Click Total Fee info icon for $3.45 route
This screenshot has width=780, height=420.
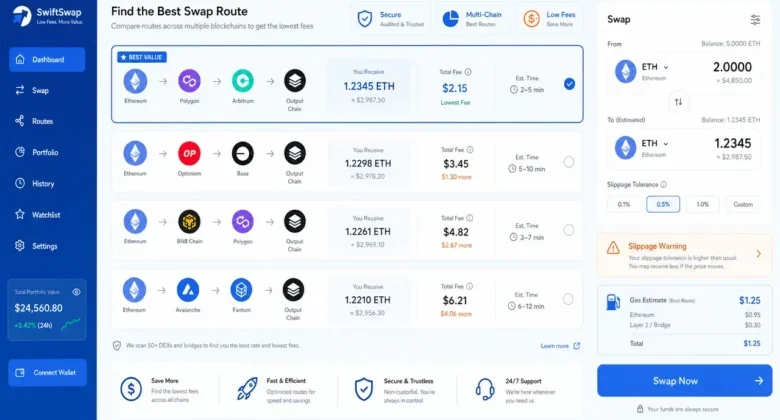tap(470, 150)
